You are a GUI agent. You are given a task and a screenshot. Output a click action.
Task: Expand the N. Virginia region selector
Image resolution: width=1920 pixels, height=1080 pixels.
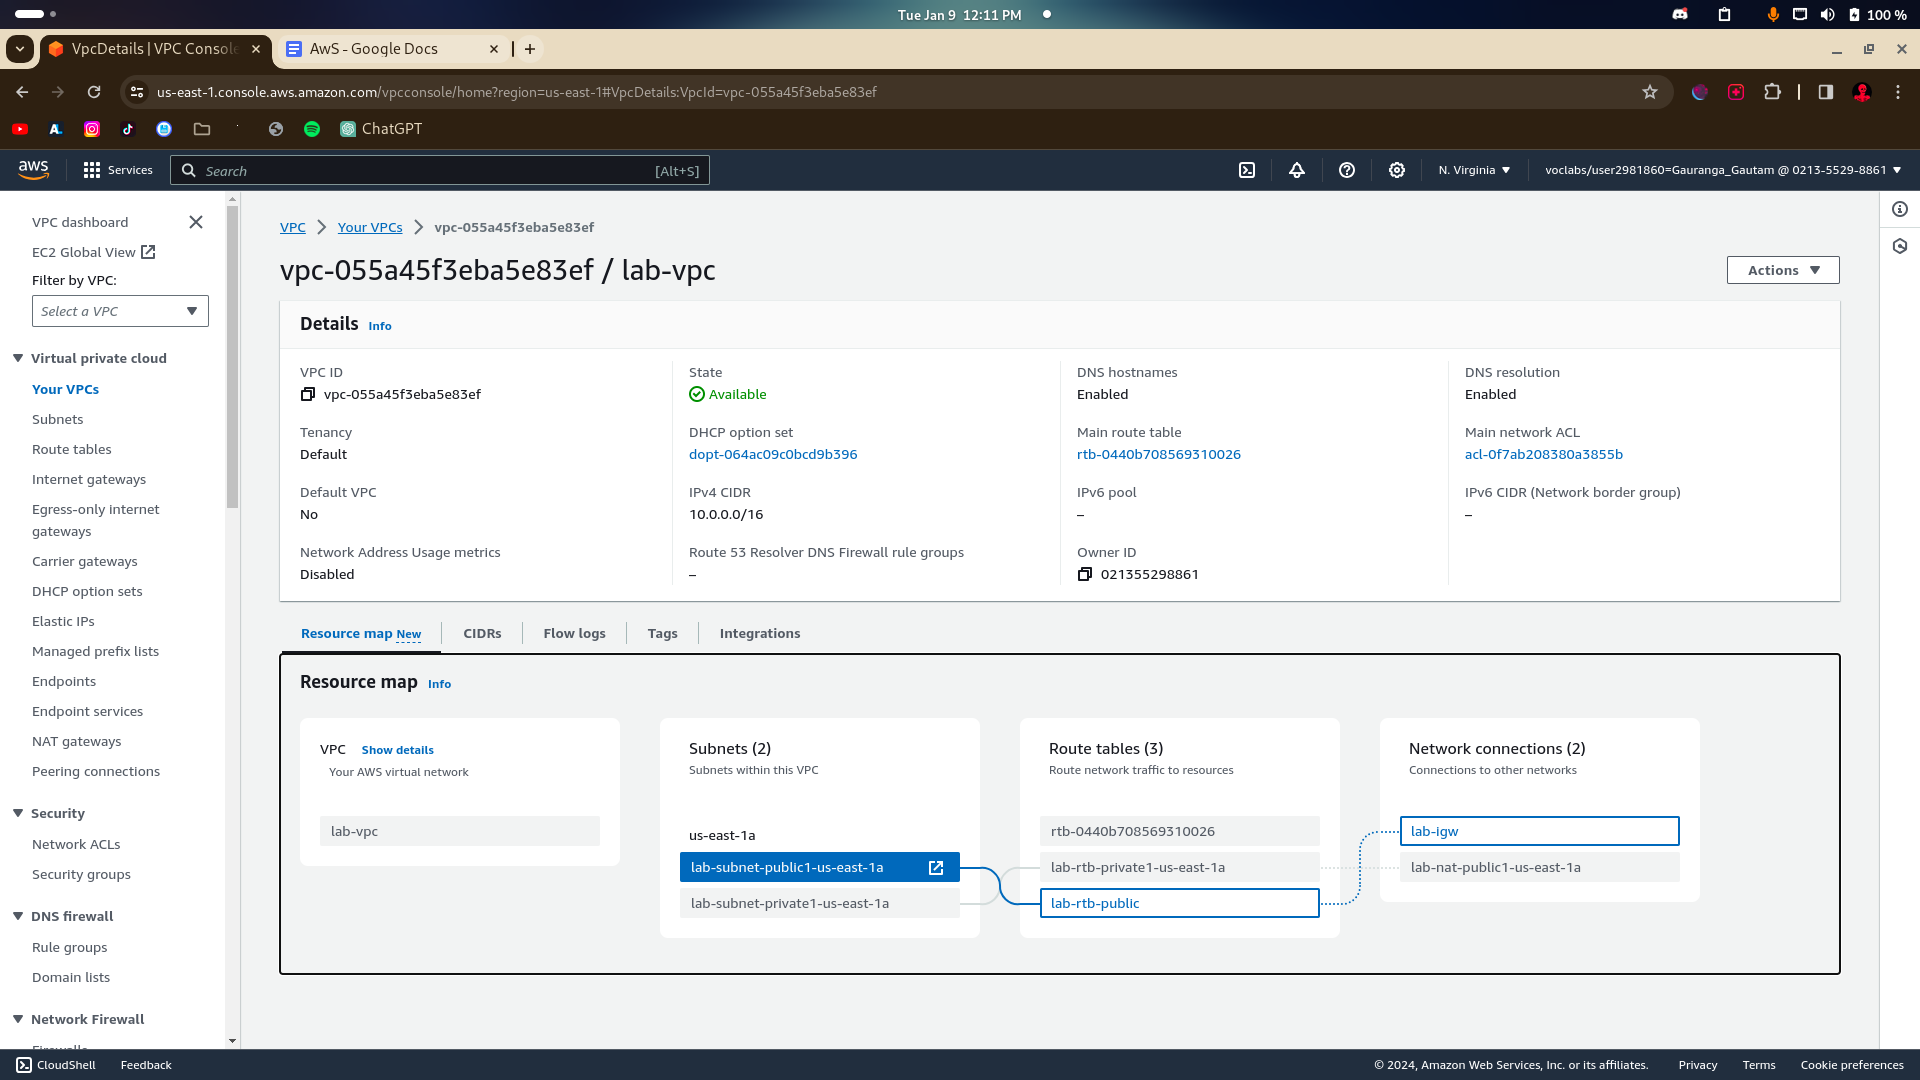coord(1474,170)
